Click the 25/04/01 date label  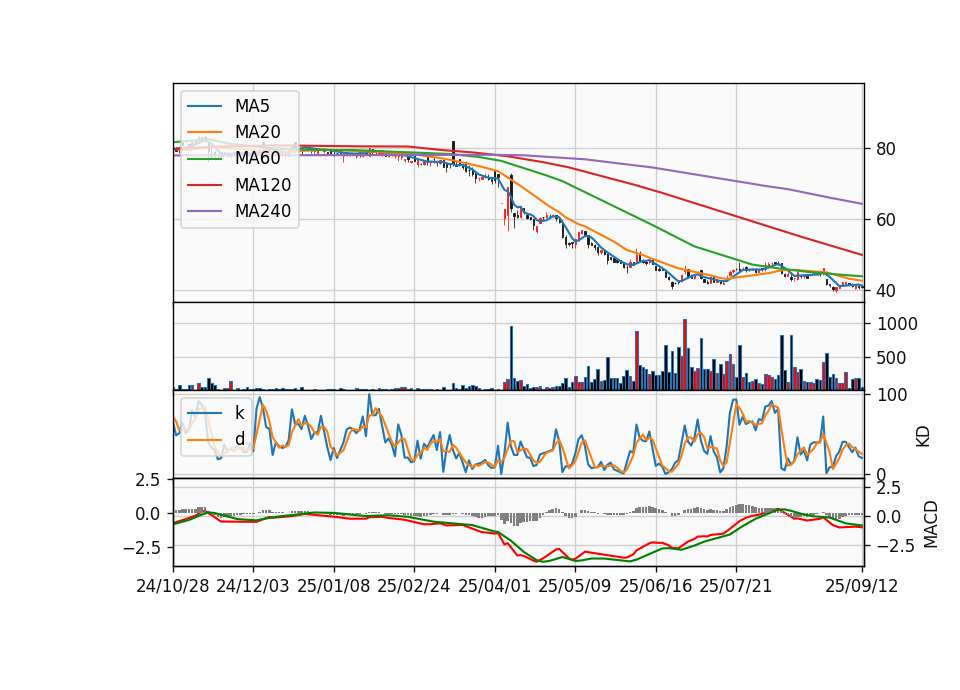coord(495,586)
